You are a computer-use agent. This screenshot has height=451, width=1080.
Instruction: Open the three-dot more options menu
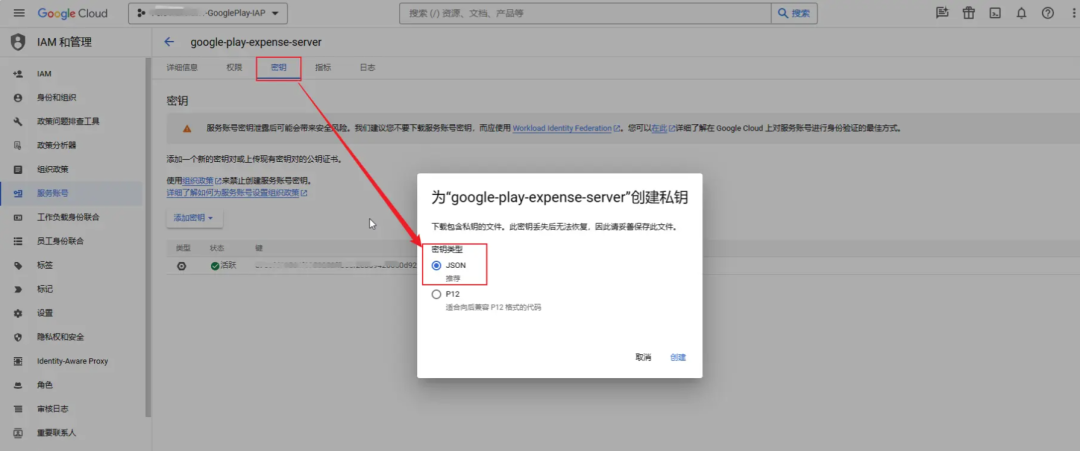[x=1073, y=13]
